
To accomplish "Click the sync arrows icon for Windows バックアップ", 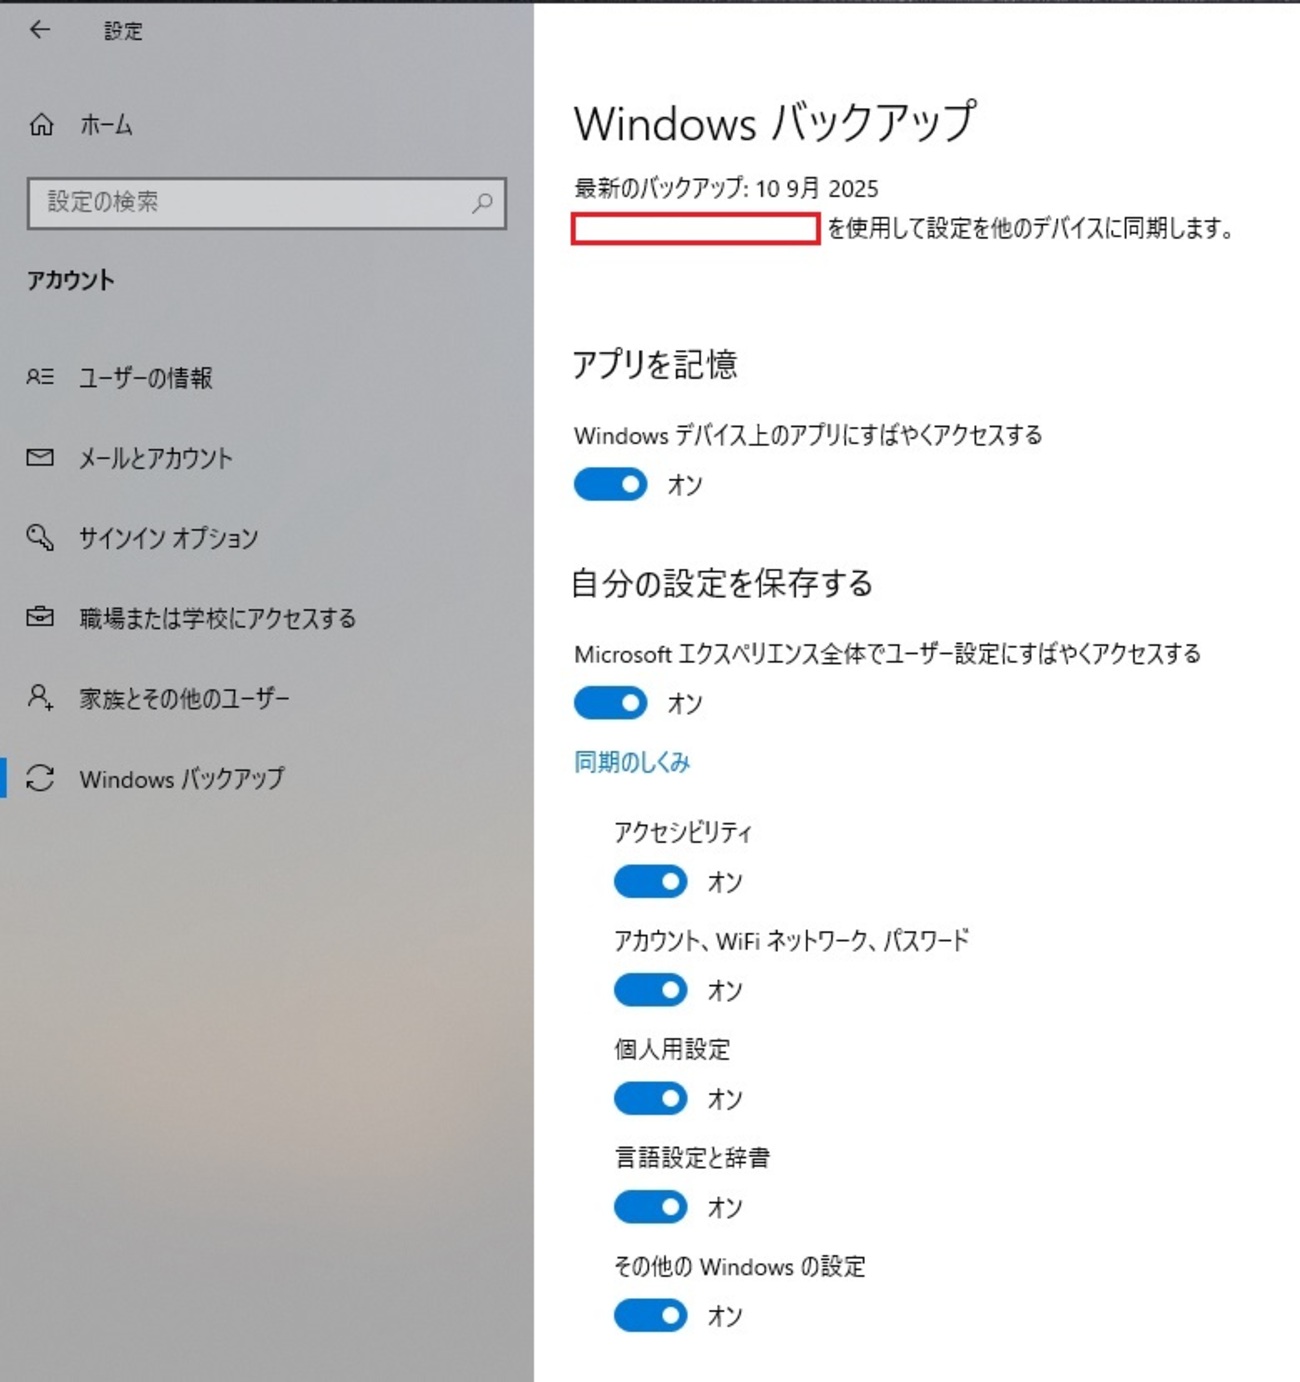I will [40, 779].
